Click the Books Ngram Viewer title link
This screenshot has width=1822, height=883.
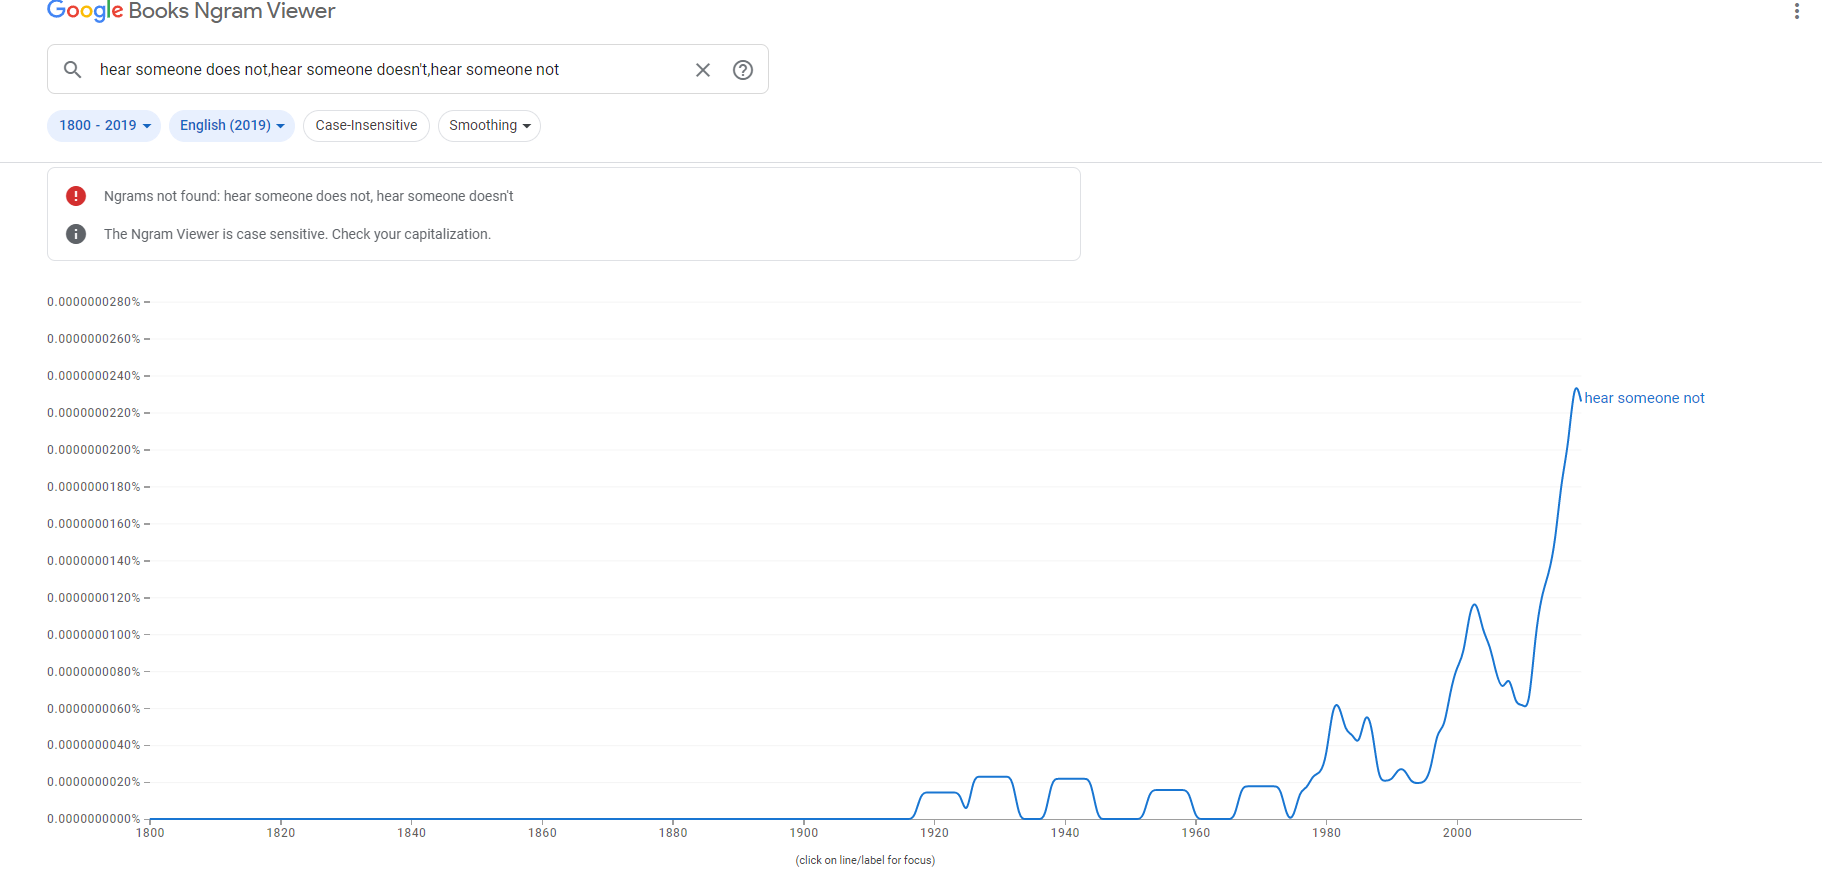232,11
